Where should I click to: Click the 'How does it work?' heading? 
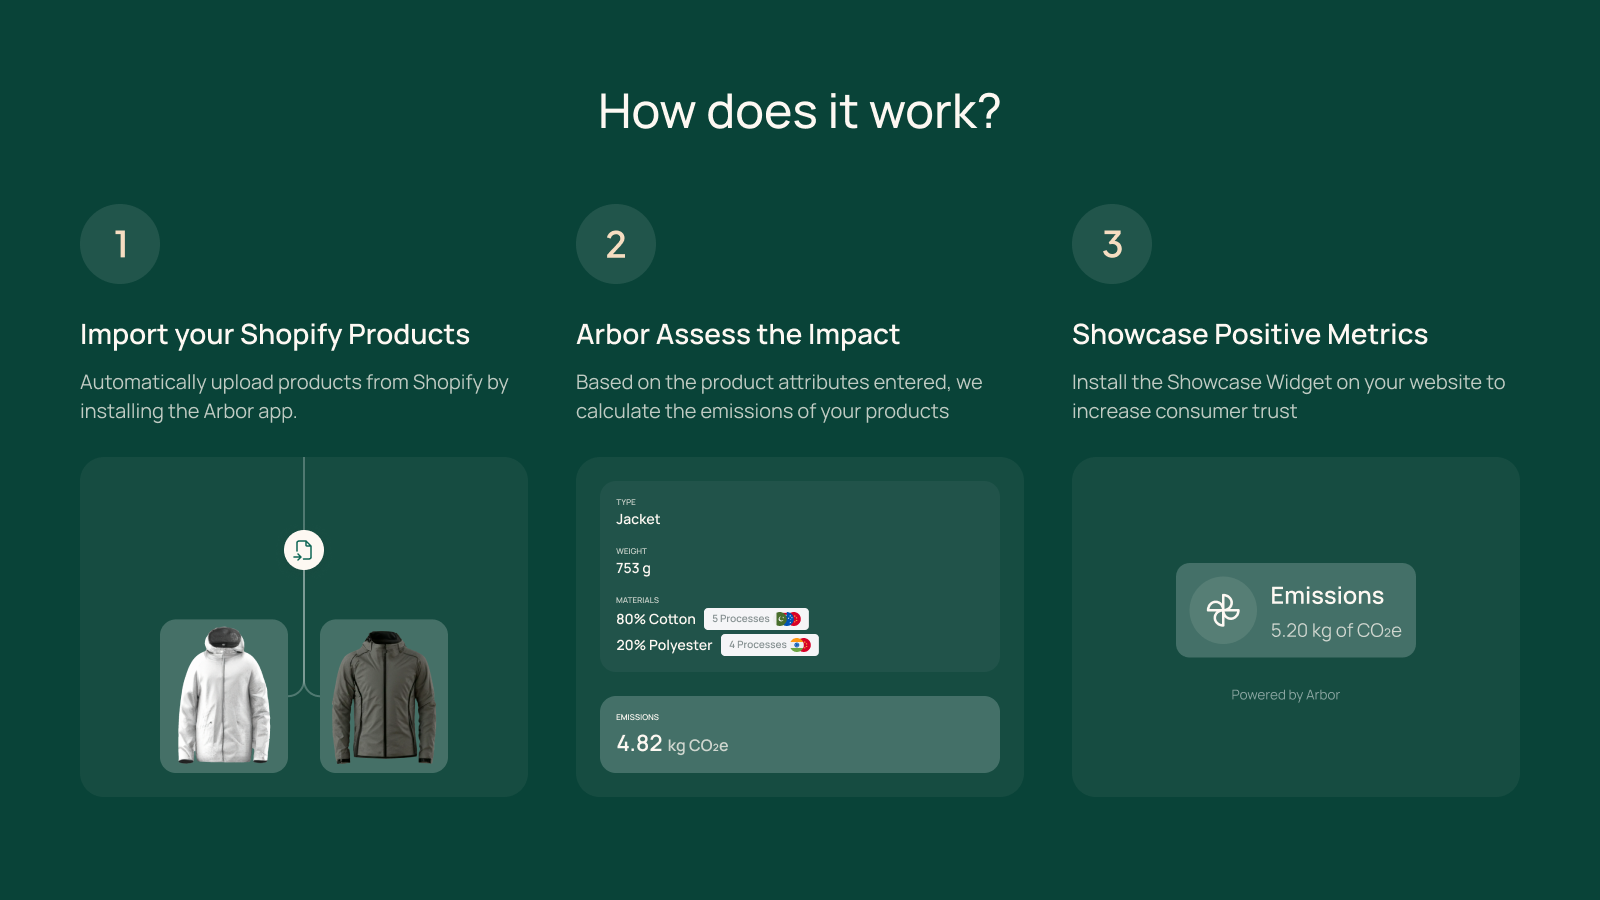coord(799,111)
